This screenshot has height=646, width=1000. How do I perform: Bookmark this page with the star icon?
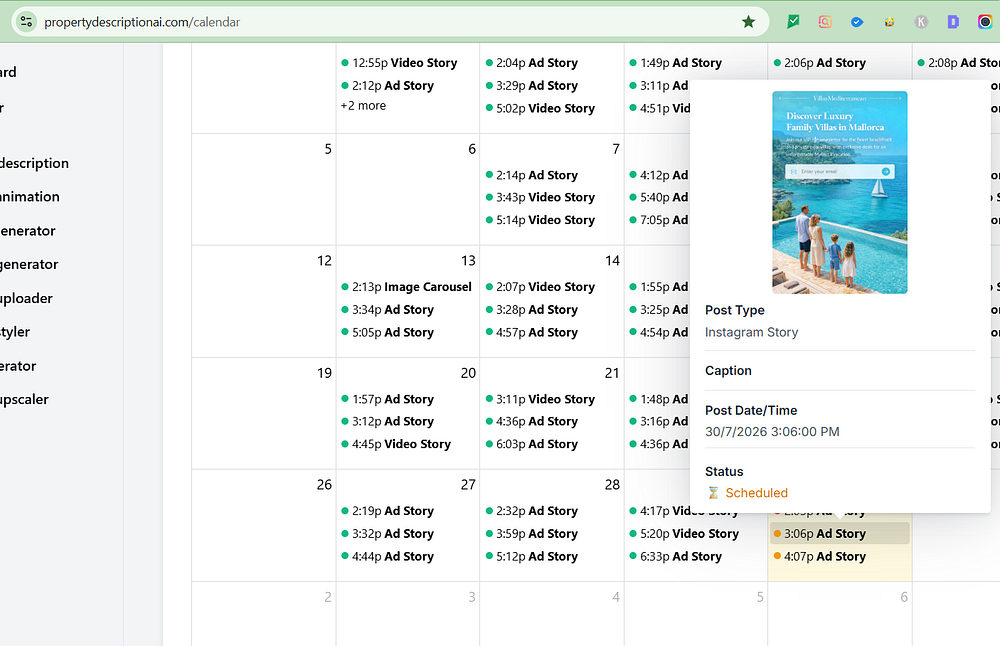(x=749, y=22)
